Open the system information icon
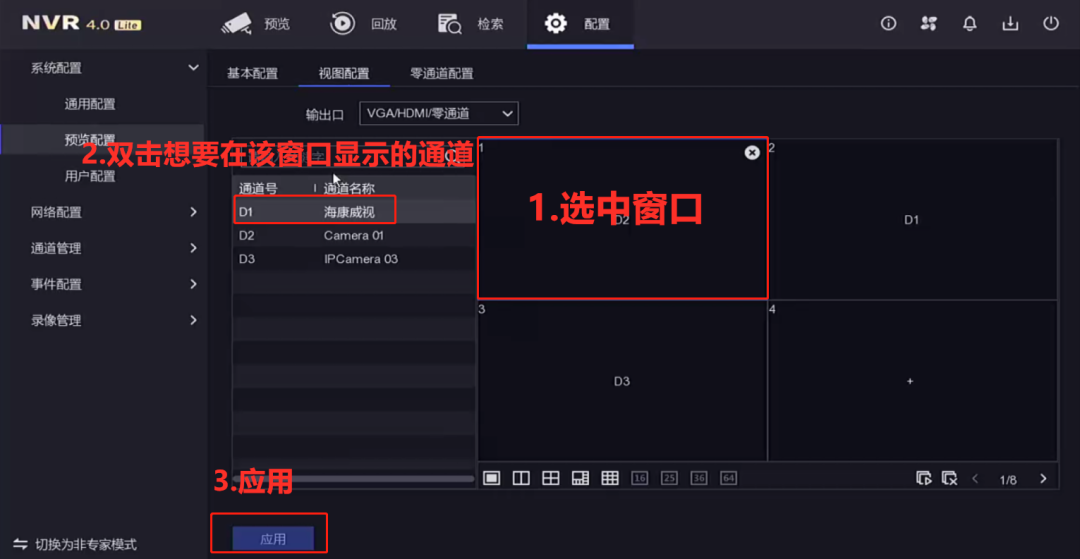 pyautogui.click(x=889, y=23)
